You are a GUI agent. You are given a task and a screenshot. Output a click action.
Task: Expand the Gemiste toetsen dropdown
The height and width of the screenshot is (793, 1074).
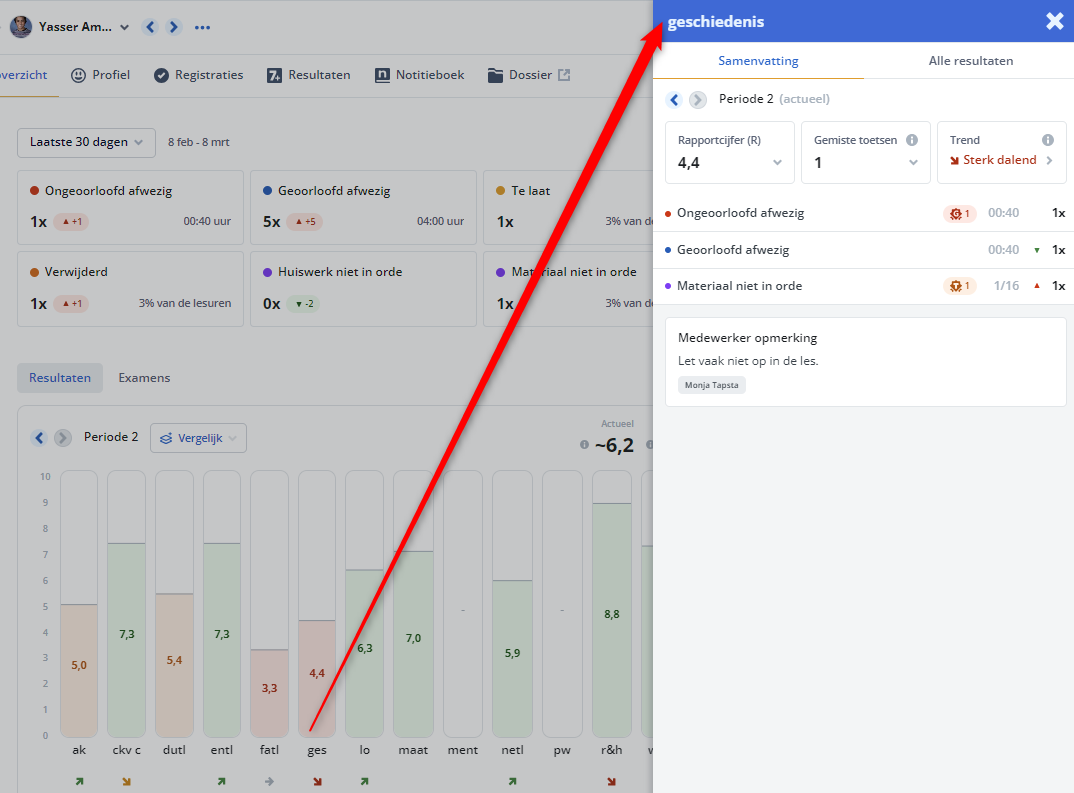tap(866, 153)
